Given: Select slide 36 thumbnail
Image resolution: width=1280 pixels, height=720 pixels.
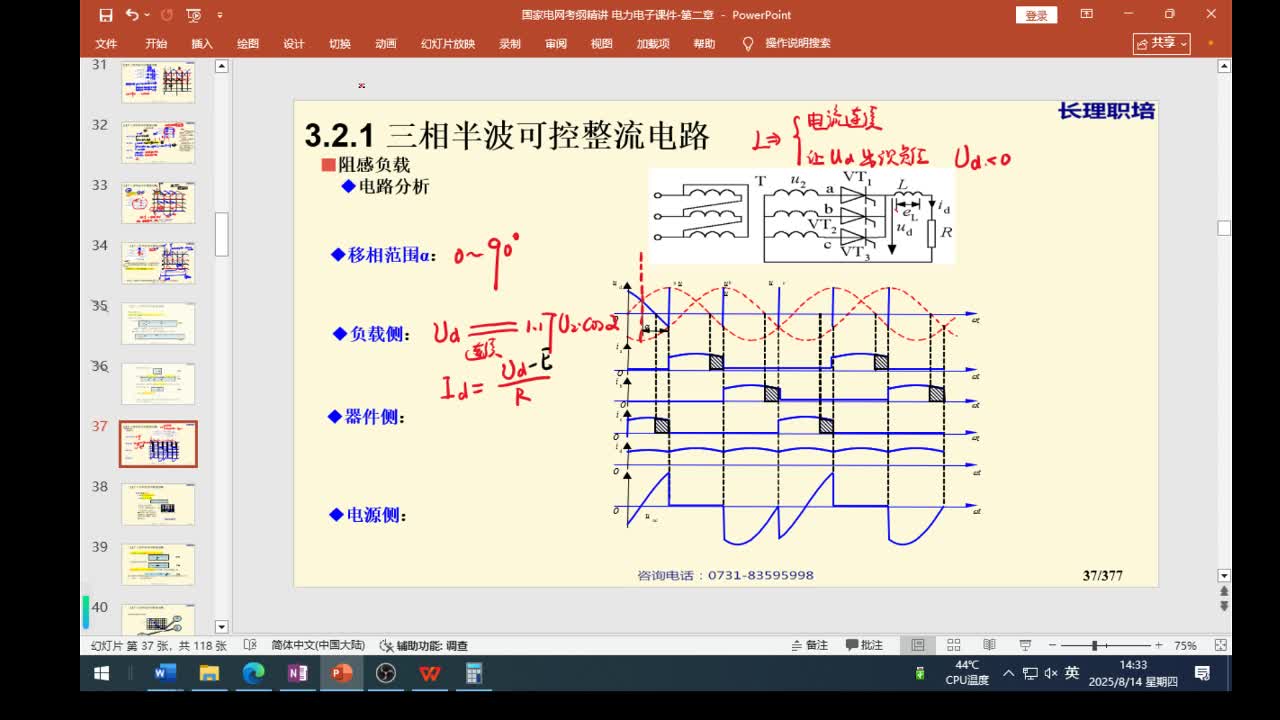Looking at the screenshot, I should click(158, 384).
